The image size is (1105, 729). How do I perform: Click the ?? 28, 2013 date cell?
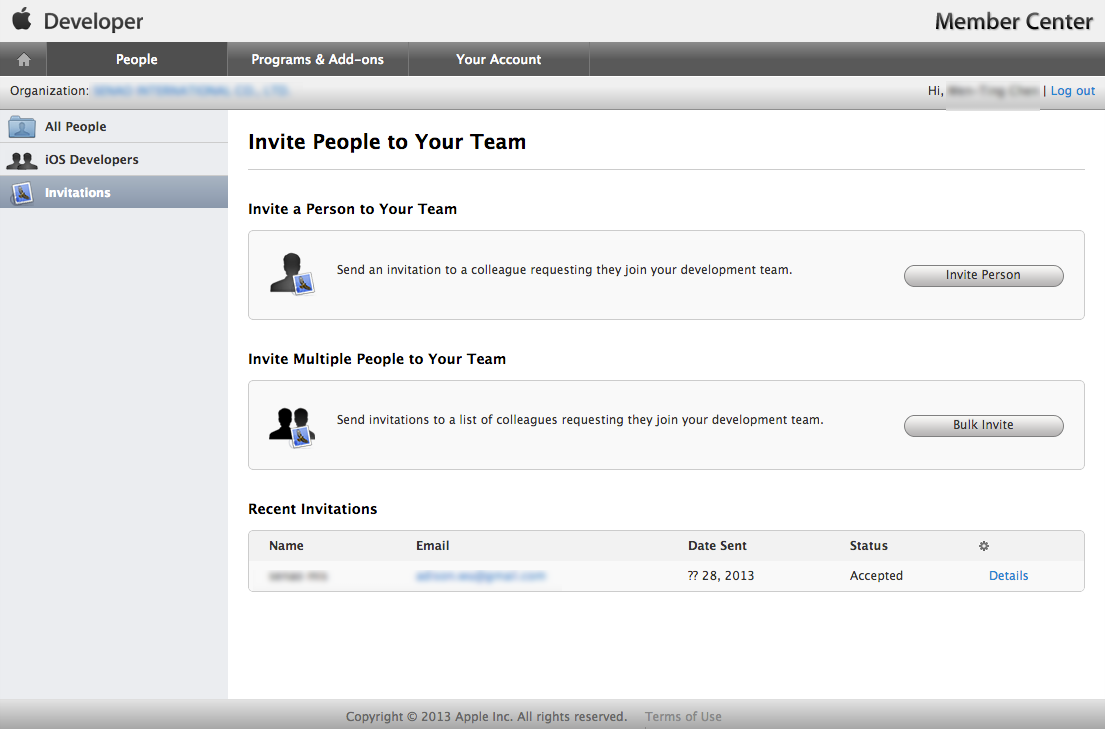[721, 576]
